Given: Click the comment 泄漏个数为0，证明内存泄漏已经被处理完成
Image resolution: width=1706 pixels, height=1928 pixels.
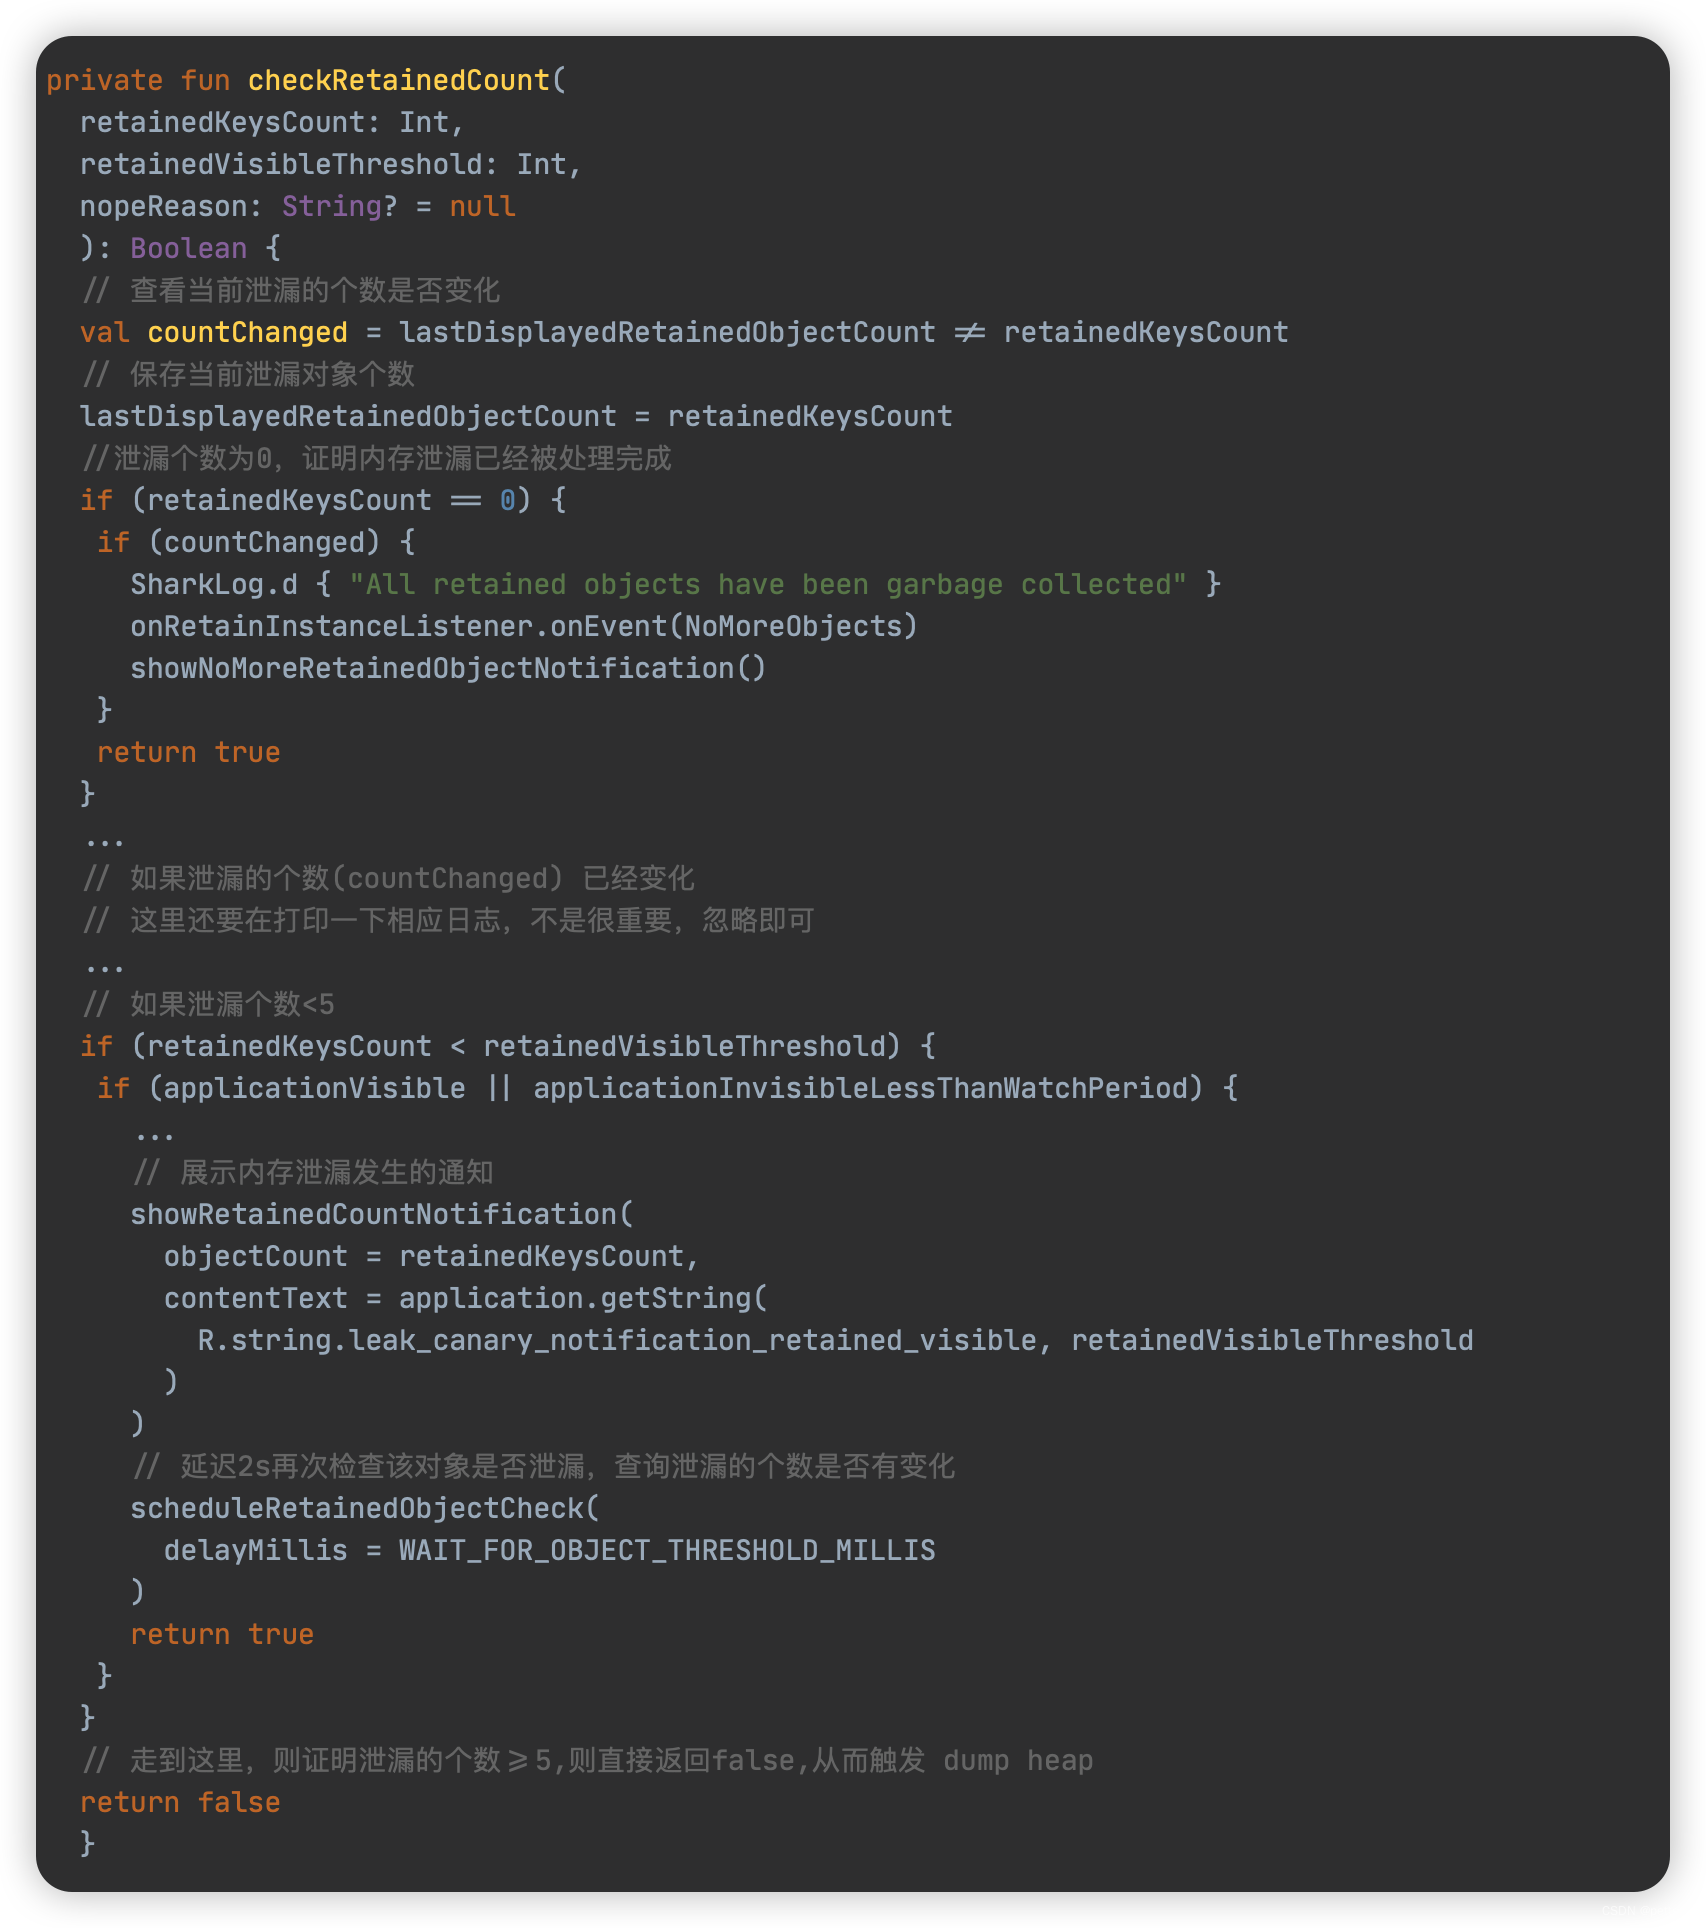Looking at the screenshot, I should pos(377,458).
